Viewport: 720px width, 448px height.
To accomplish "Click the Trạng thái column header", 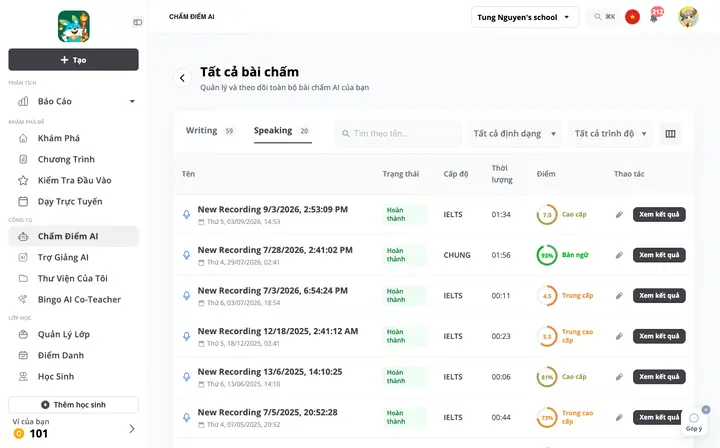I will (401, 174).
